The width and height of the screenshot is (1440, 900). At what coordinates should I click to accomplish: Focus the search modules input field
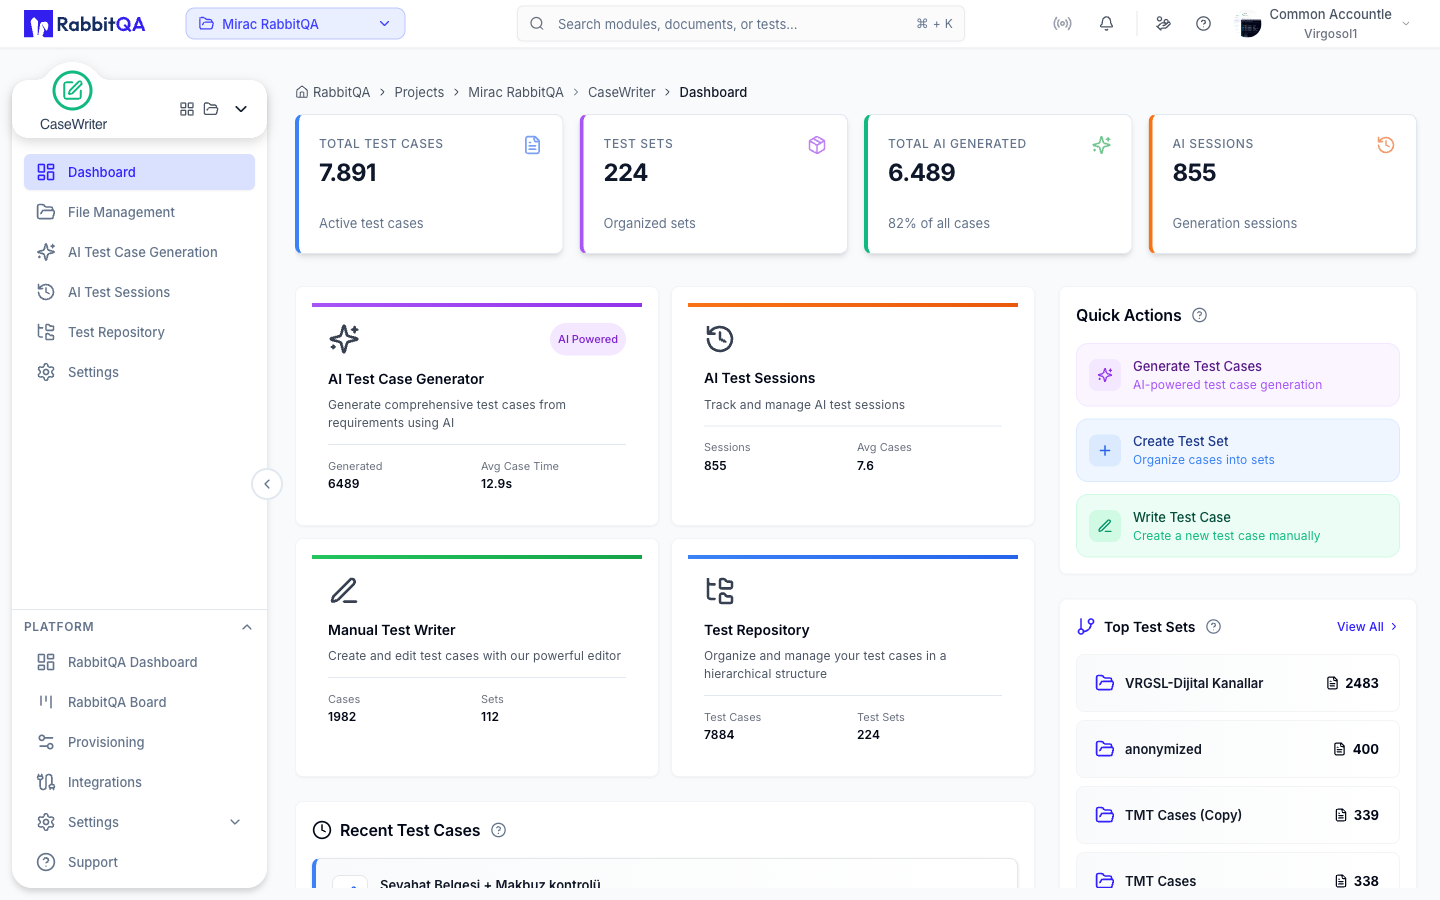click(x=741, y=24)
